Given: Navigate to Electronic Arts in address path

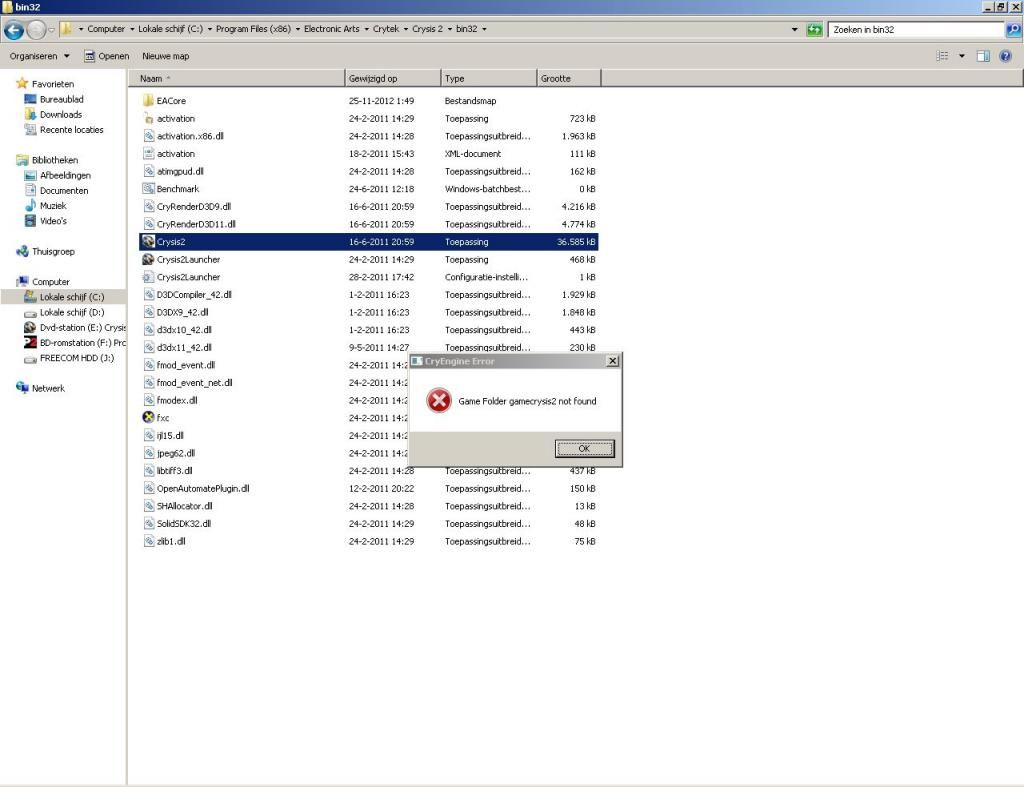Looking at the screenshot, I should point(332,29).
